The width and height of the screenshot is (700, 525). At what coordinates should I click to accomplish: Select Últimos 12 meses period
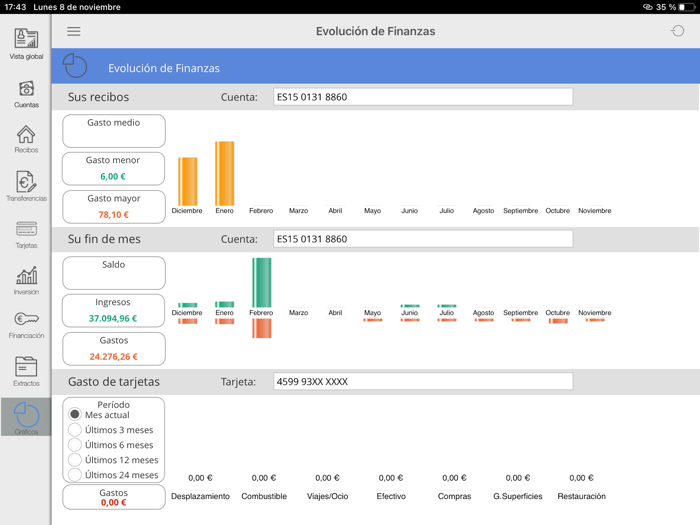(75, 460)
